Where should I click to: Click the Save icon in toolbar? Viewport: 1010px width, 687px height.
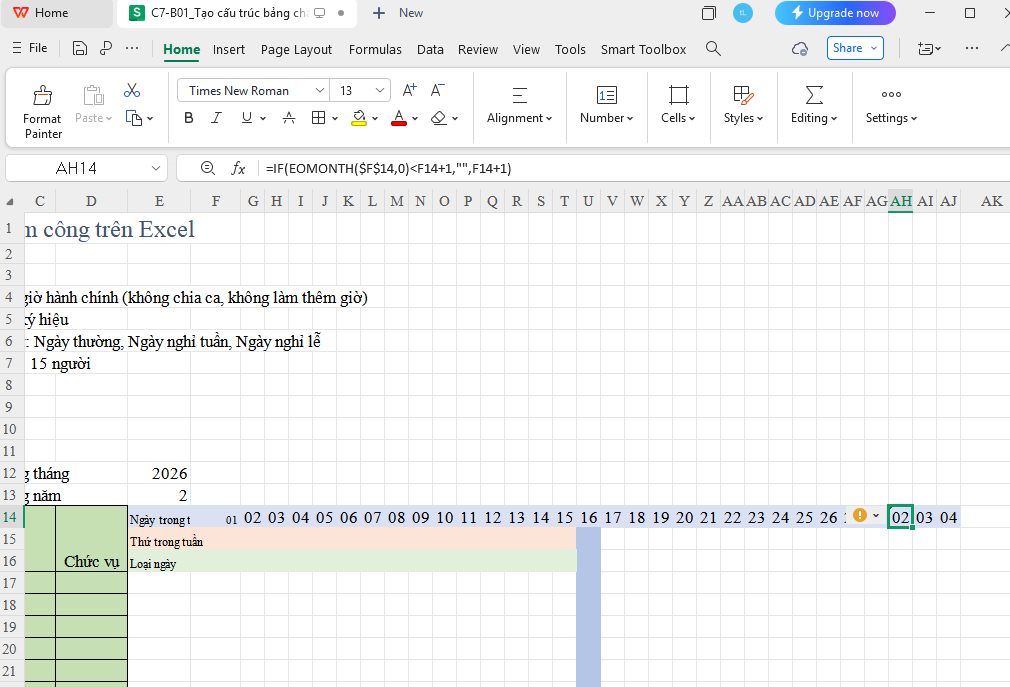pyautogui.click(x=80, y=49)
